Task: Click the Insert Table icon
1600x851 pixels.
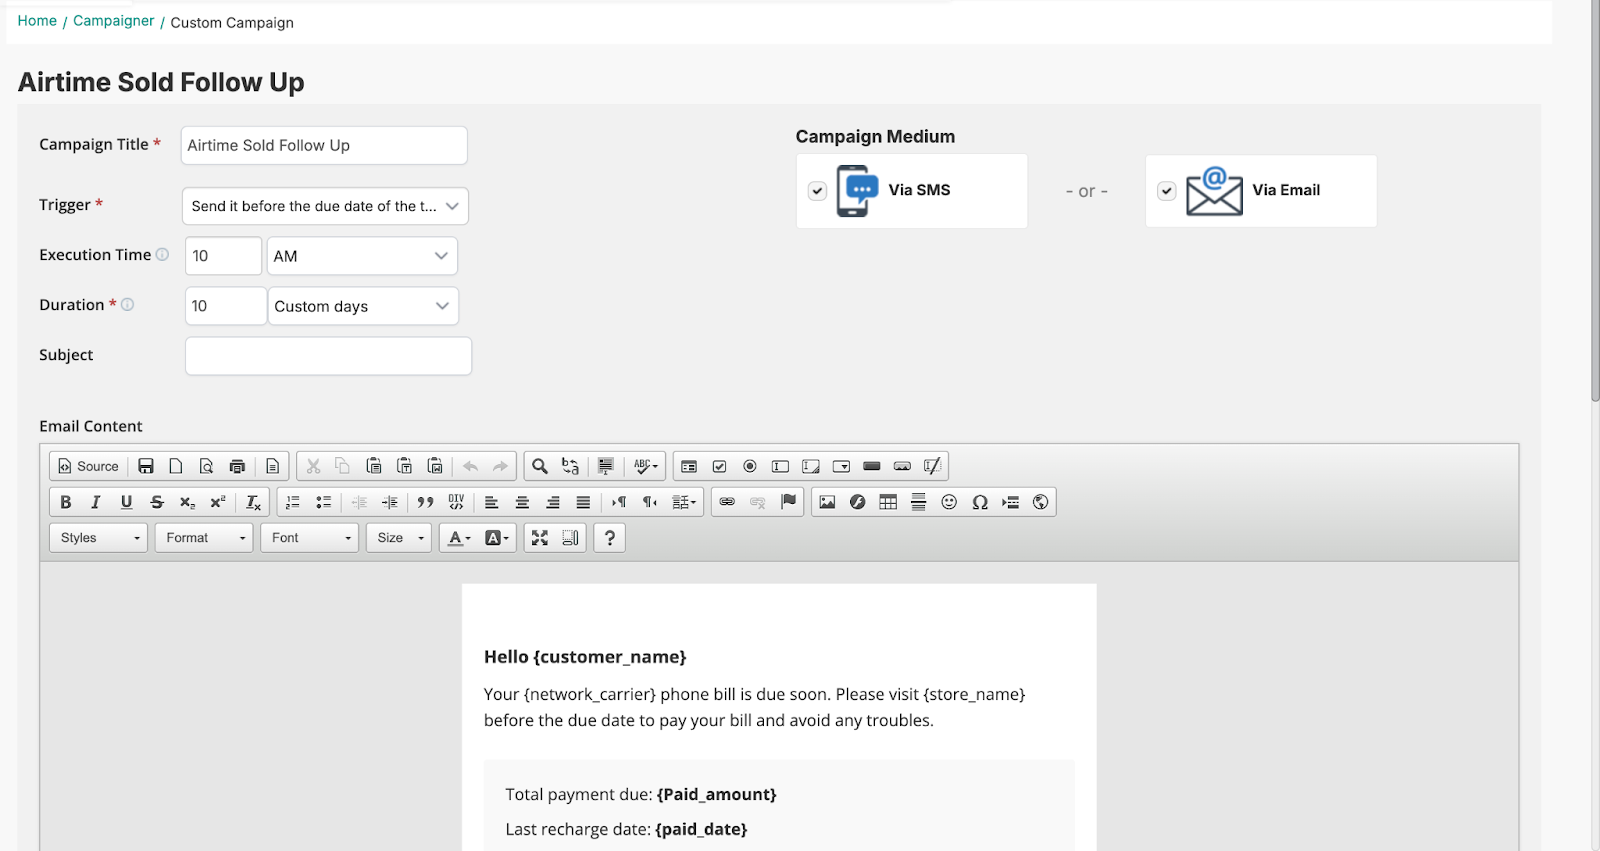Action: click(x=888, y=502)
